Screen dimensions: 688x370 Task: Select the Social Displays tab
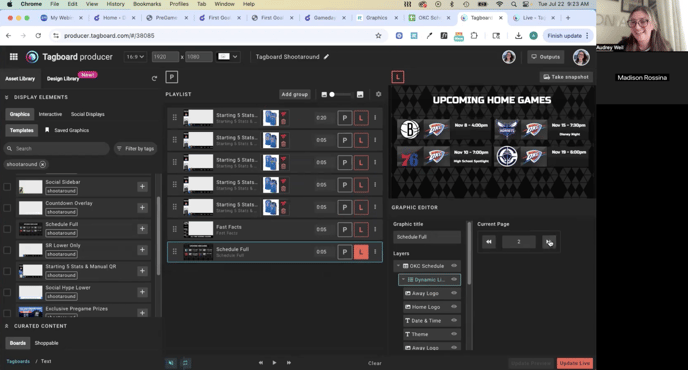88,114
